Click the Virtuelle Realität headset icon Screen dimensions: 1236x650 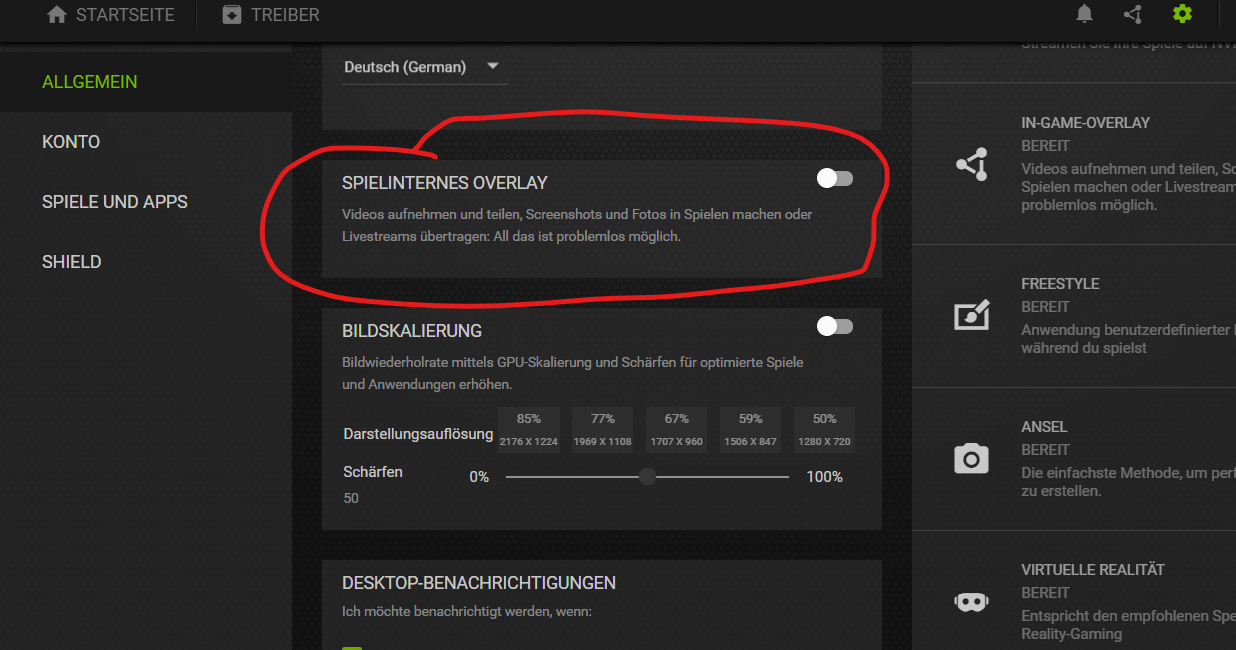tap(971, 602)
